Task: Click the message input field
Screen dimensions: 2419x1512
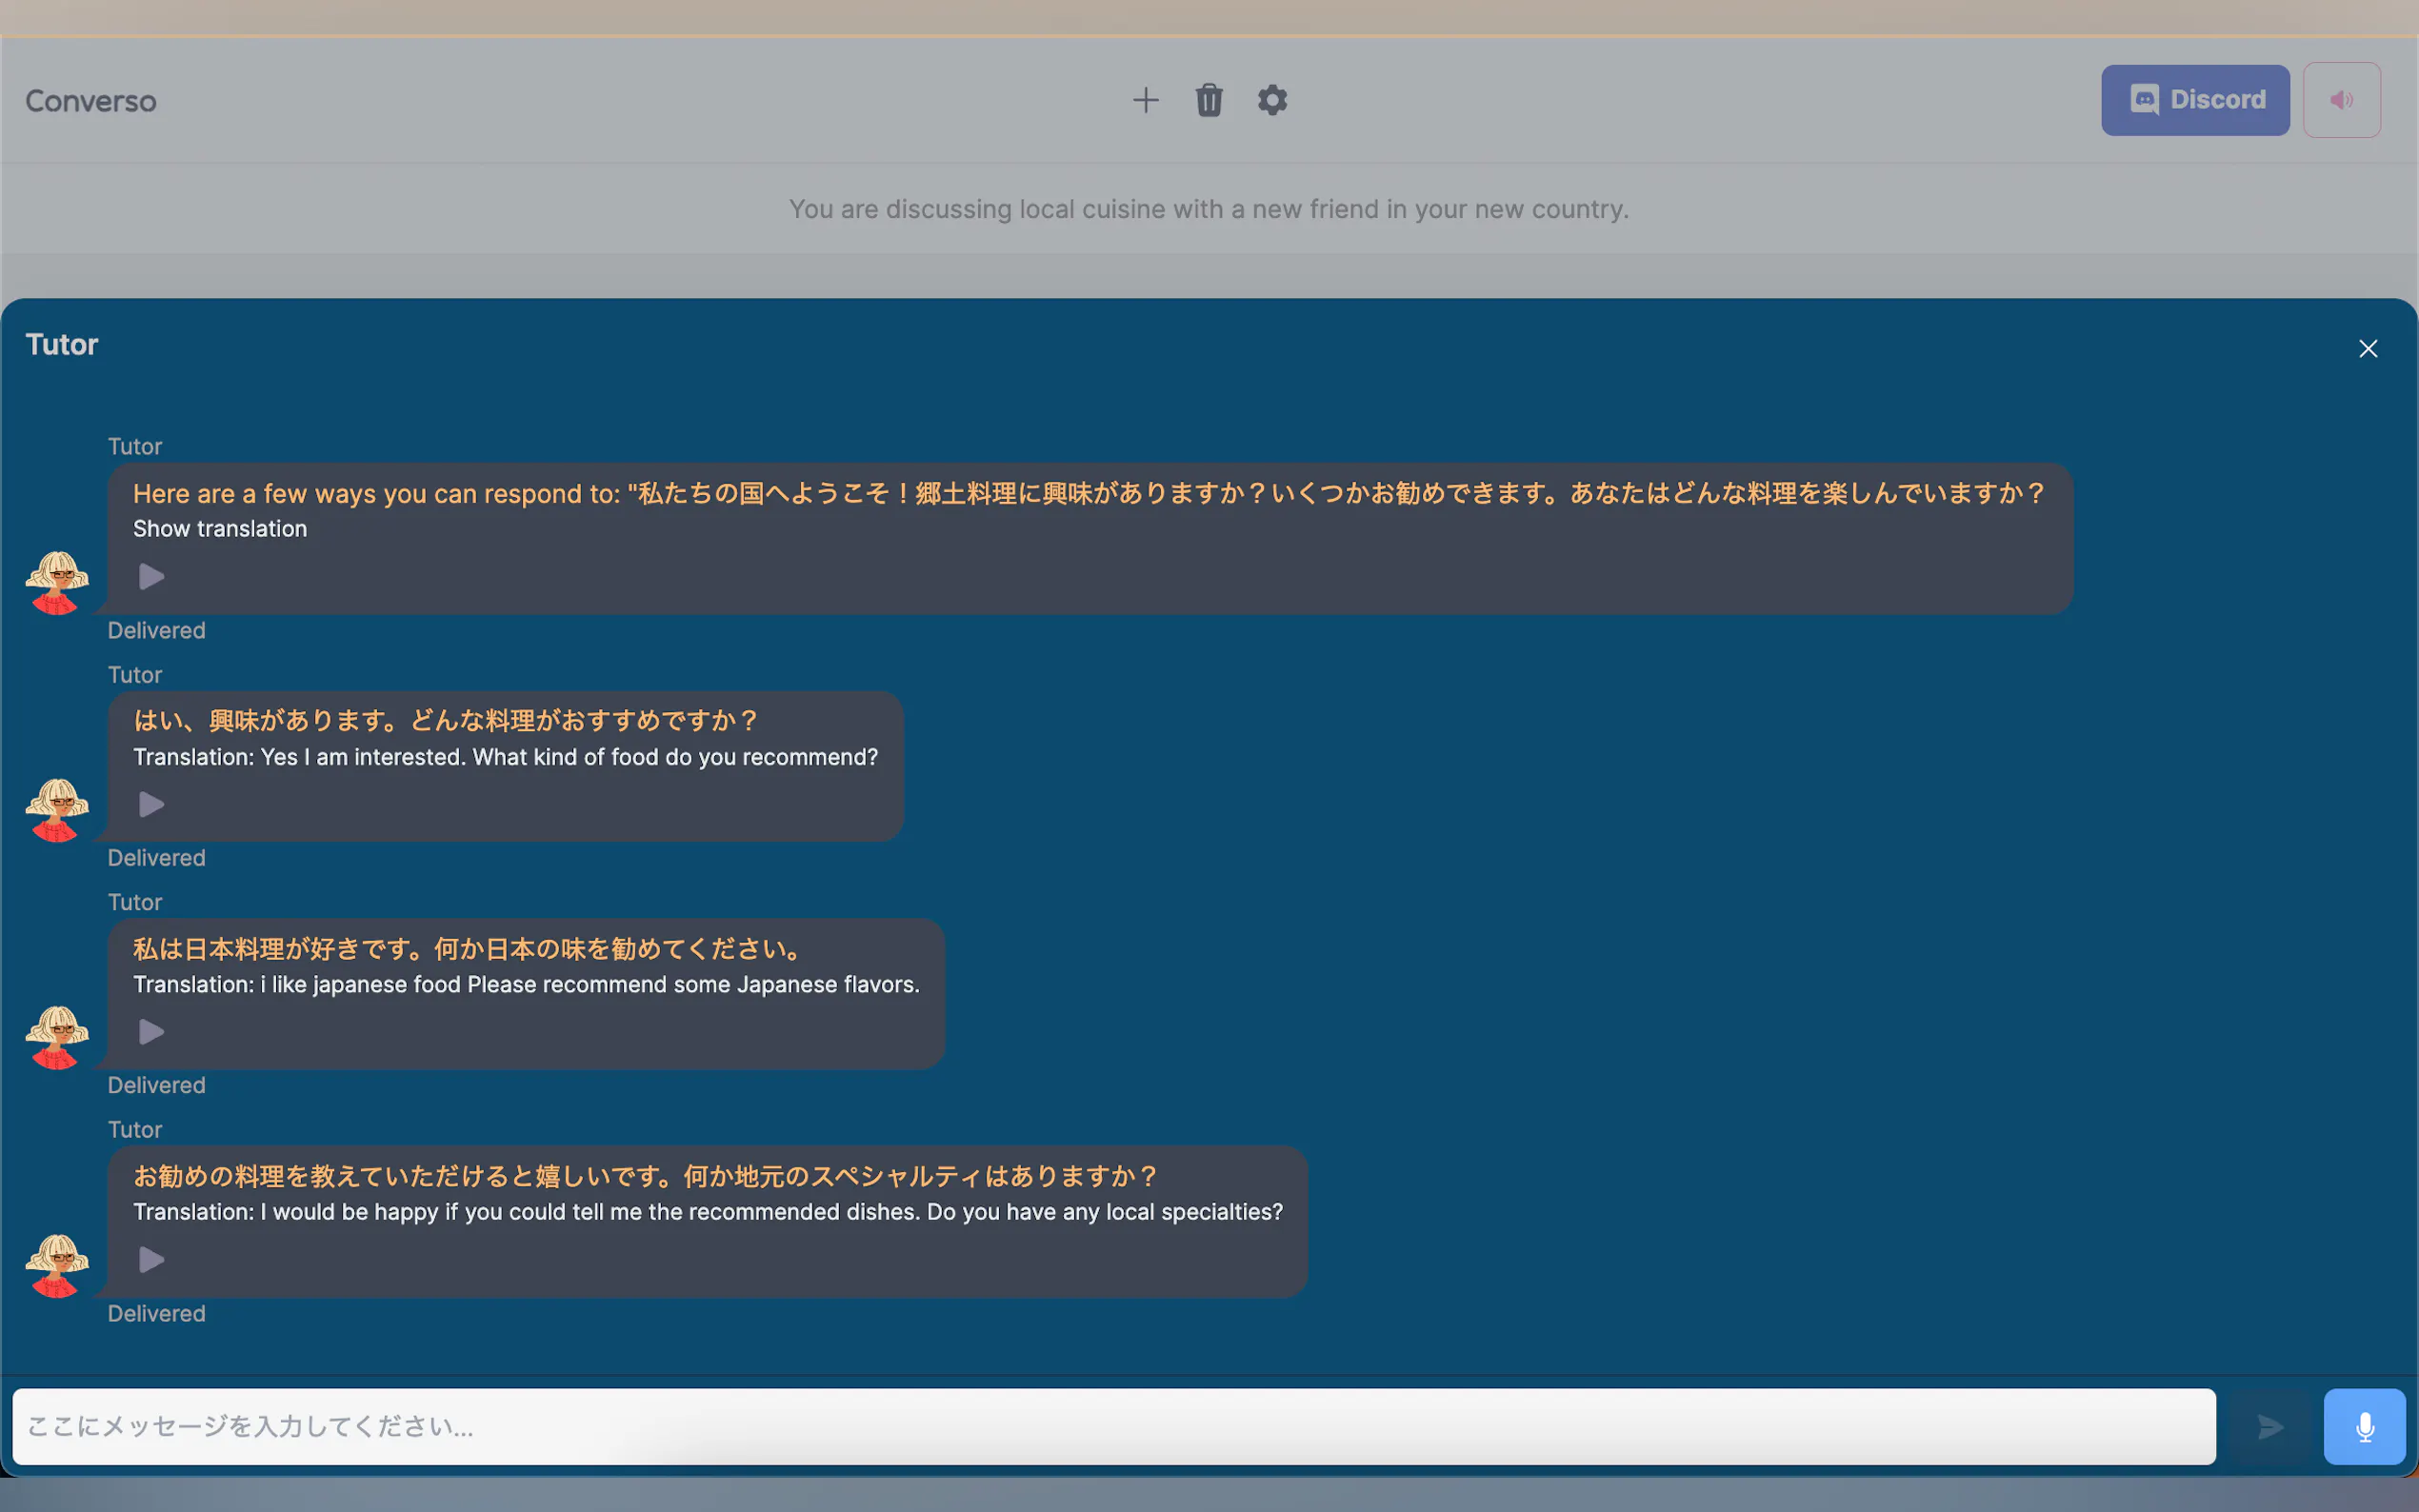Action: 1113,1426
